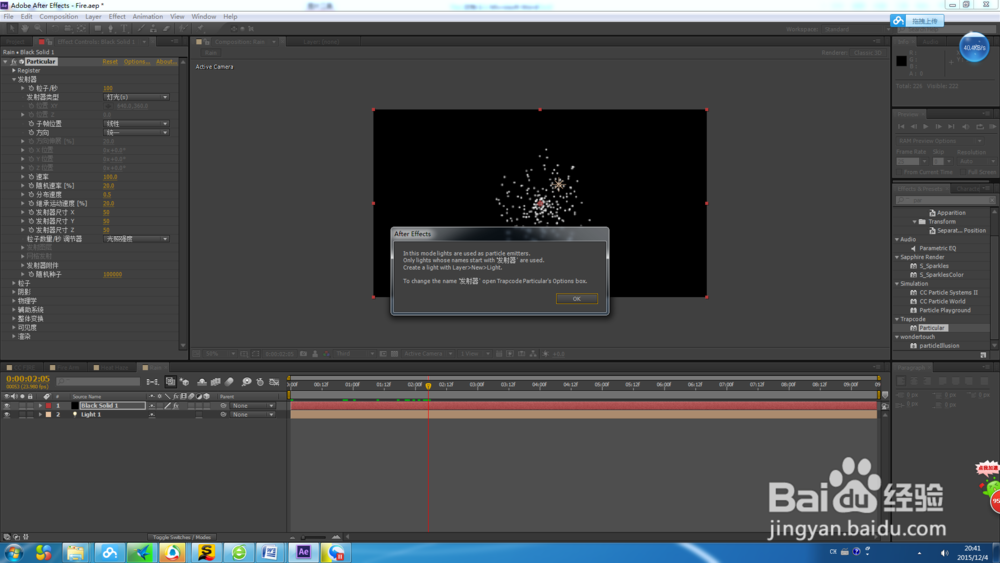This screenshot has height=563, width=1000.
Task: Click red label color of Black Solid 1
Action: (48, 406)
